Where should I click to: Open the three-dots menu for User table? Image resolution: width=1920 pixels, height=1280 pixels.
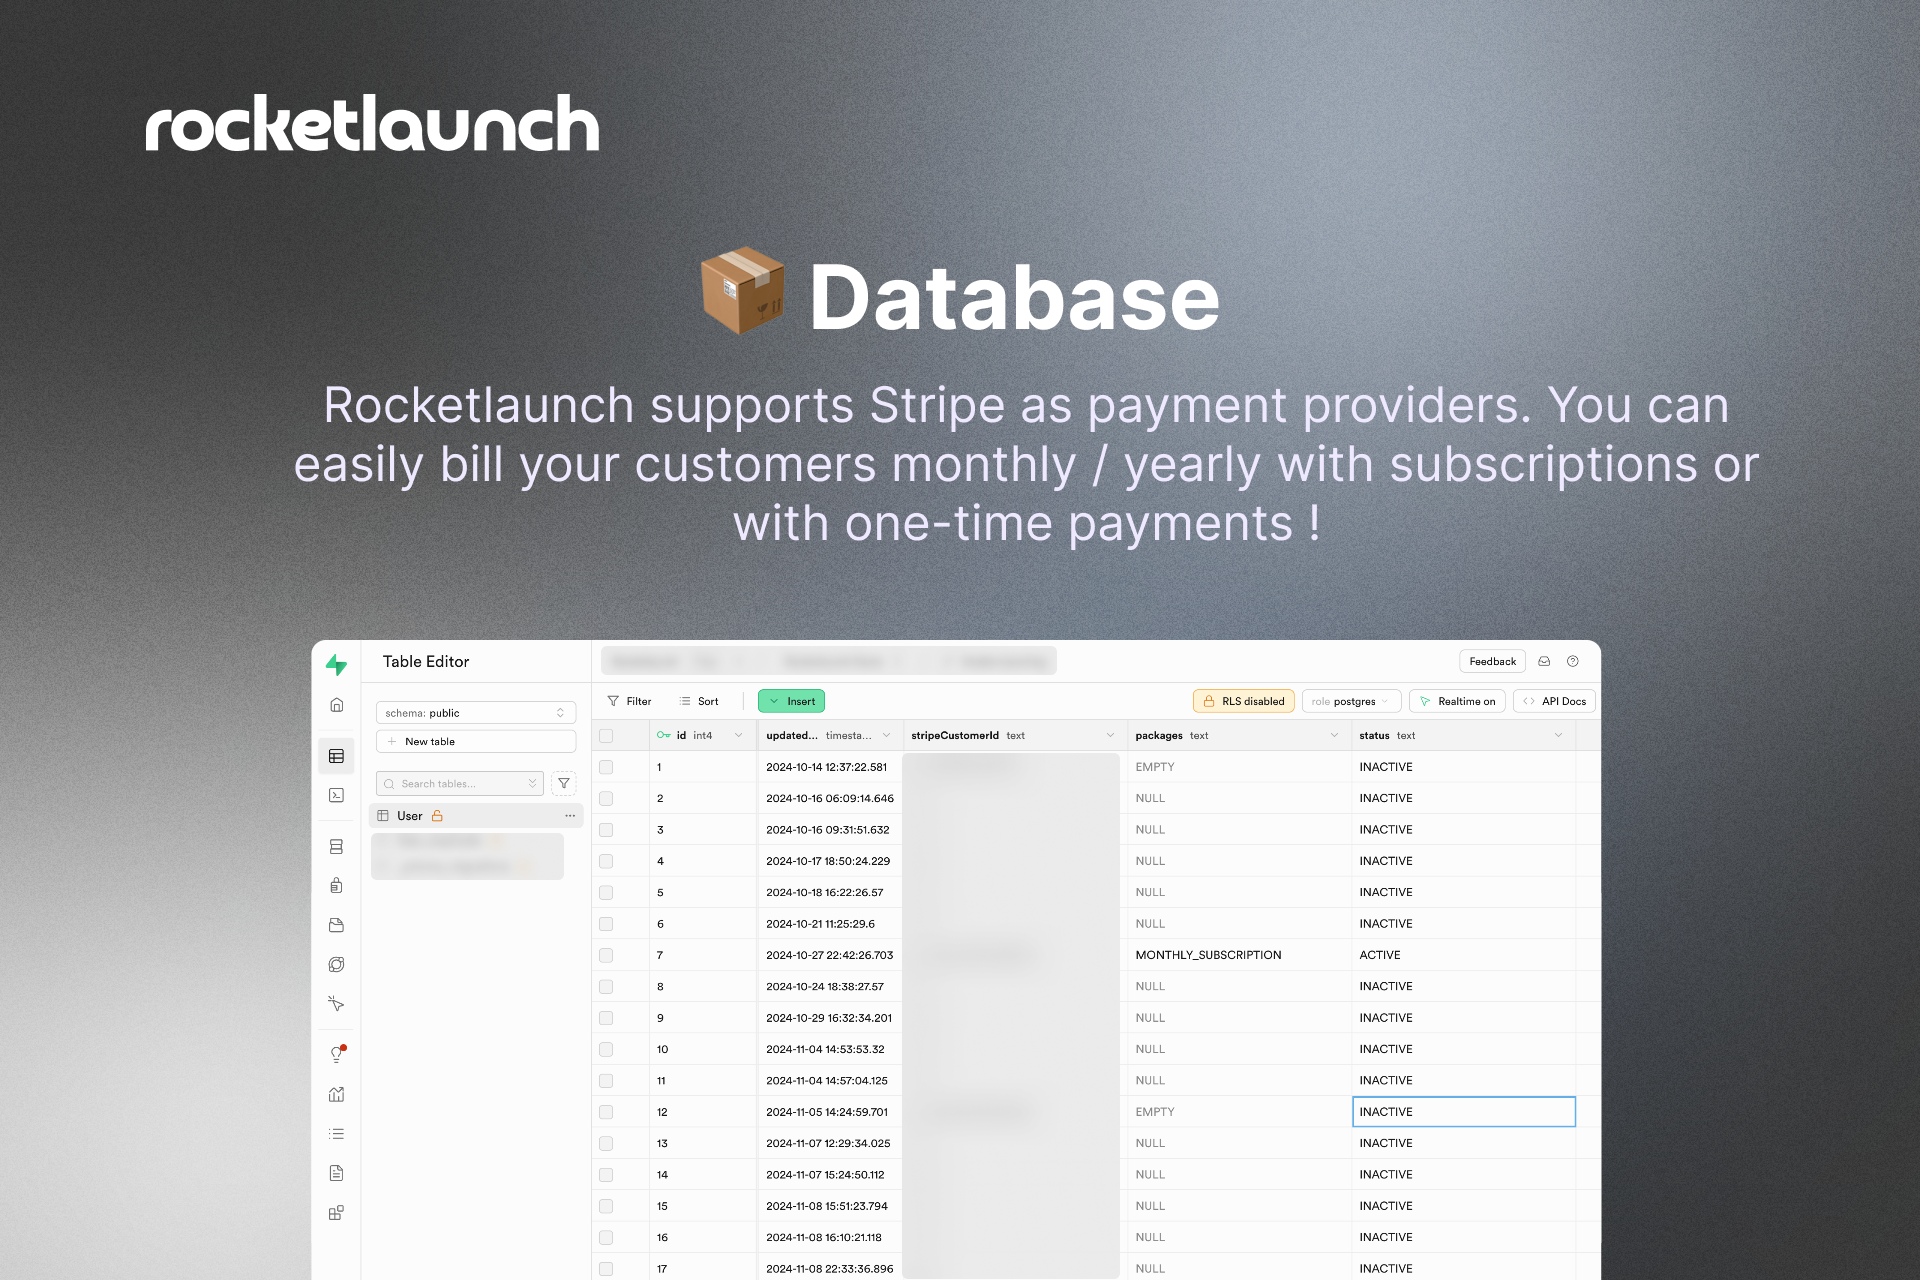[x=570, y=816]
